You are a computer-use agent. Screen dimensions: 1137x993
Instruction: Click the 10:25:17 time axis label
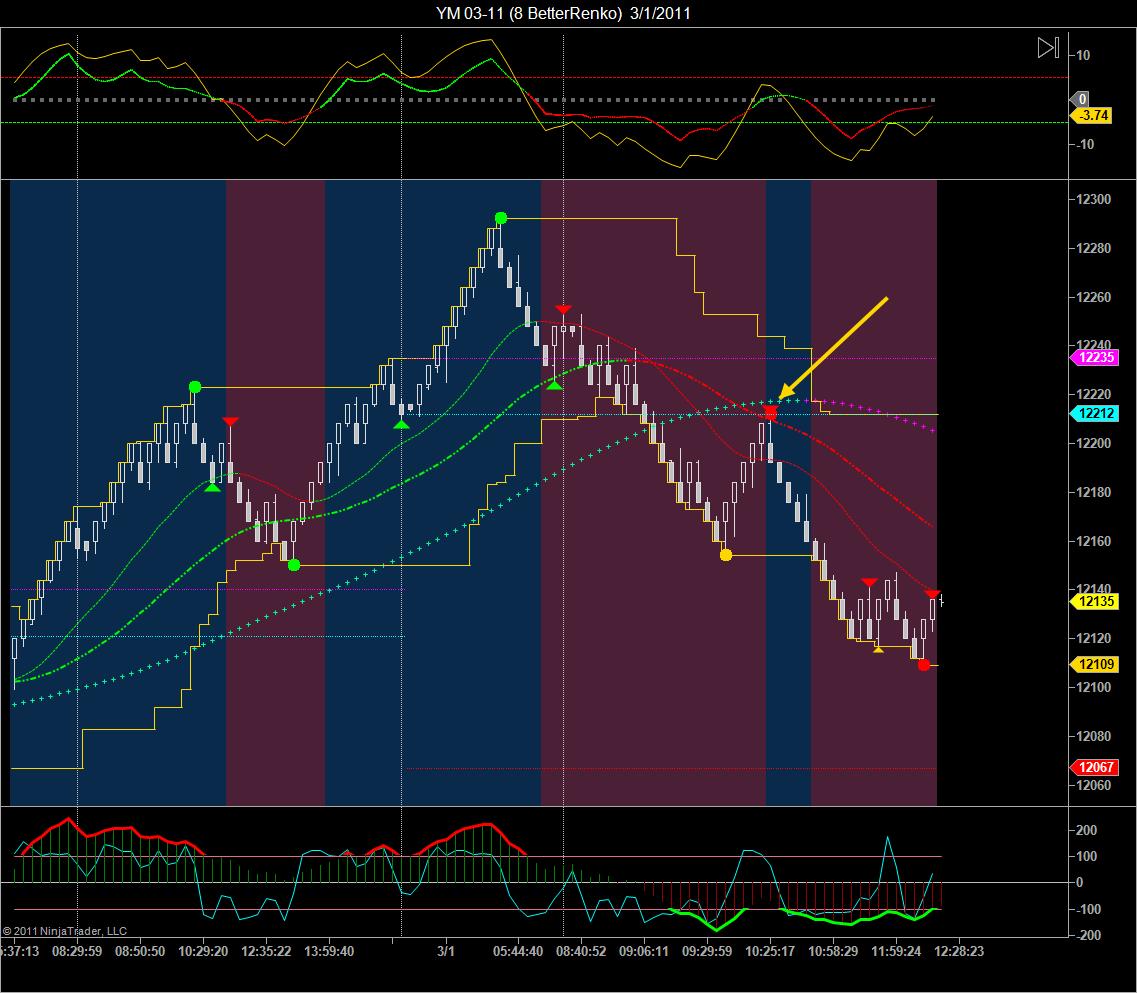pos(770,951)
